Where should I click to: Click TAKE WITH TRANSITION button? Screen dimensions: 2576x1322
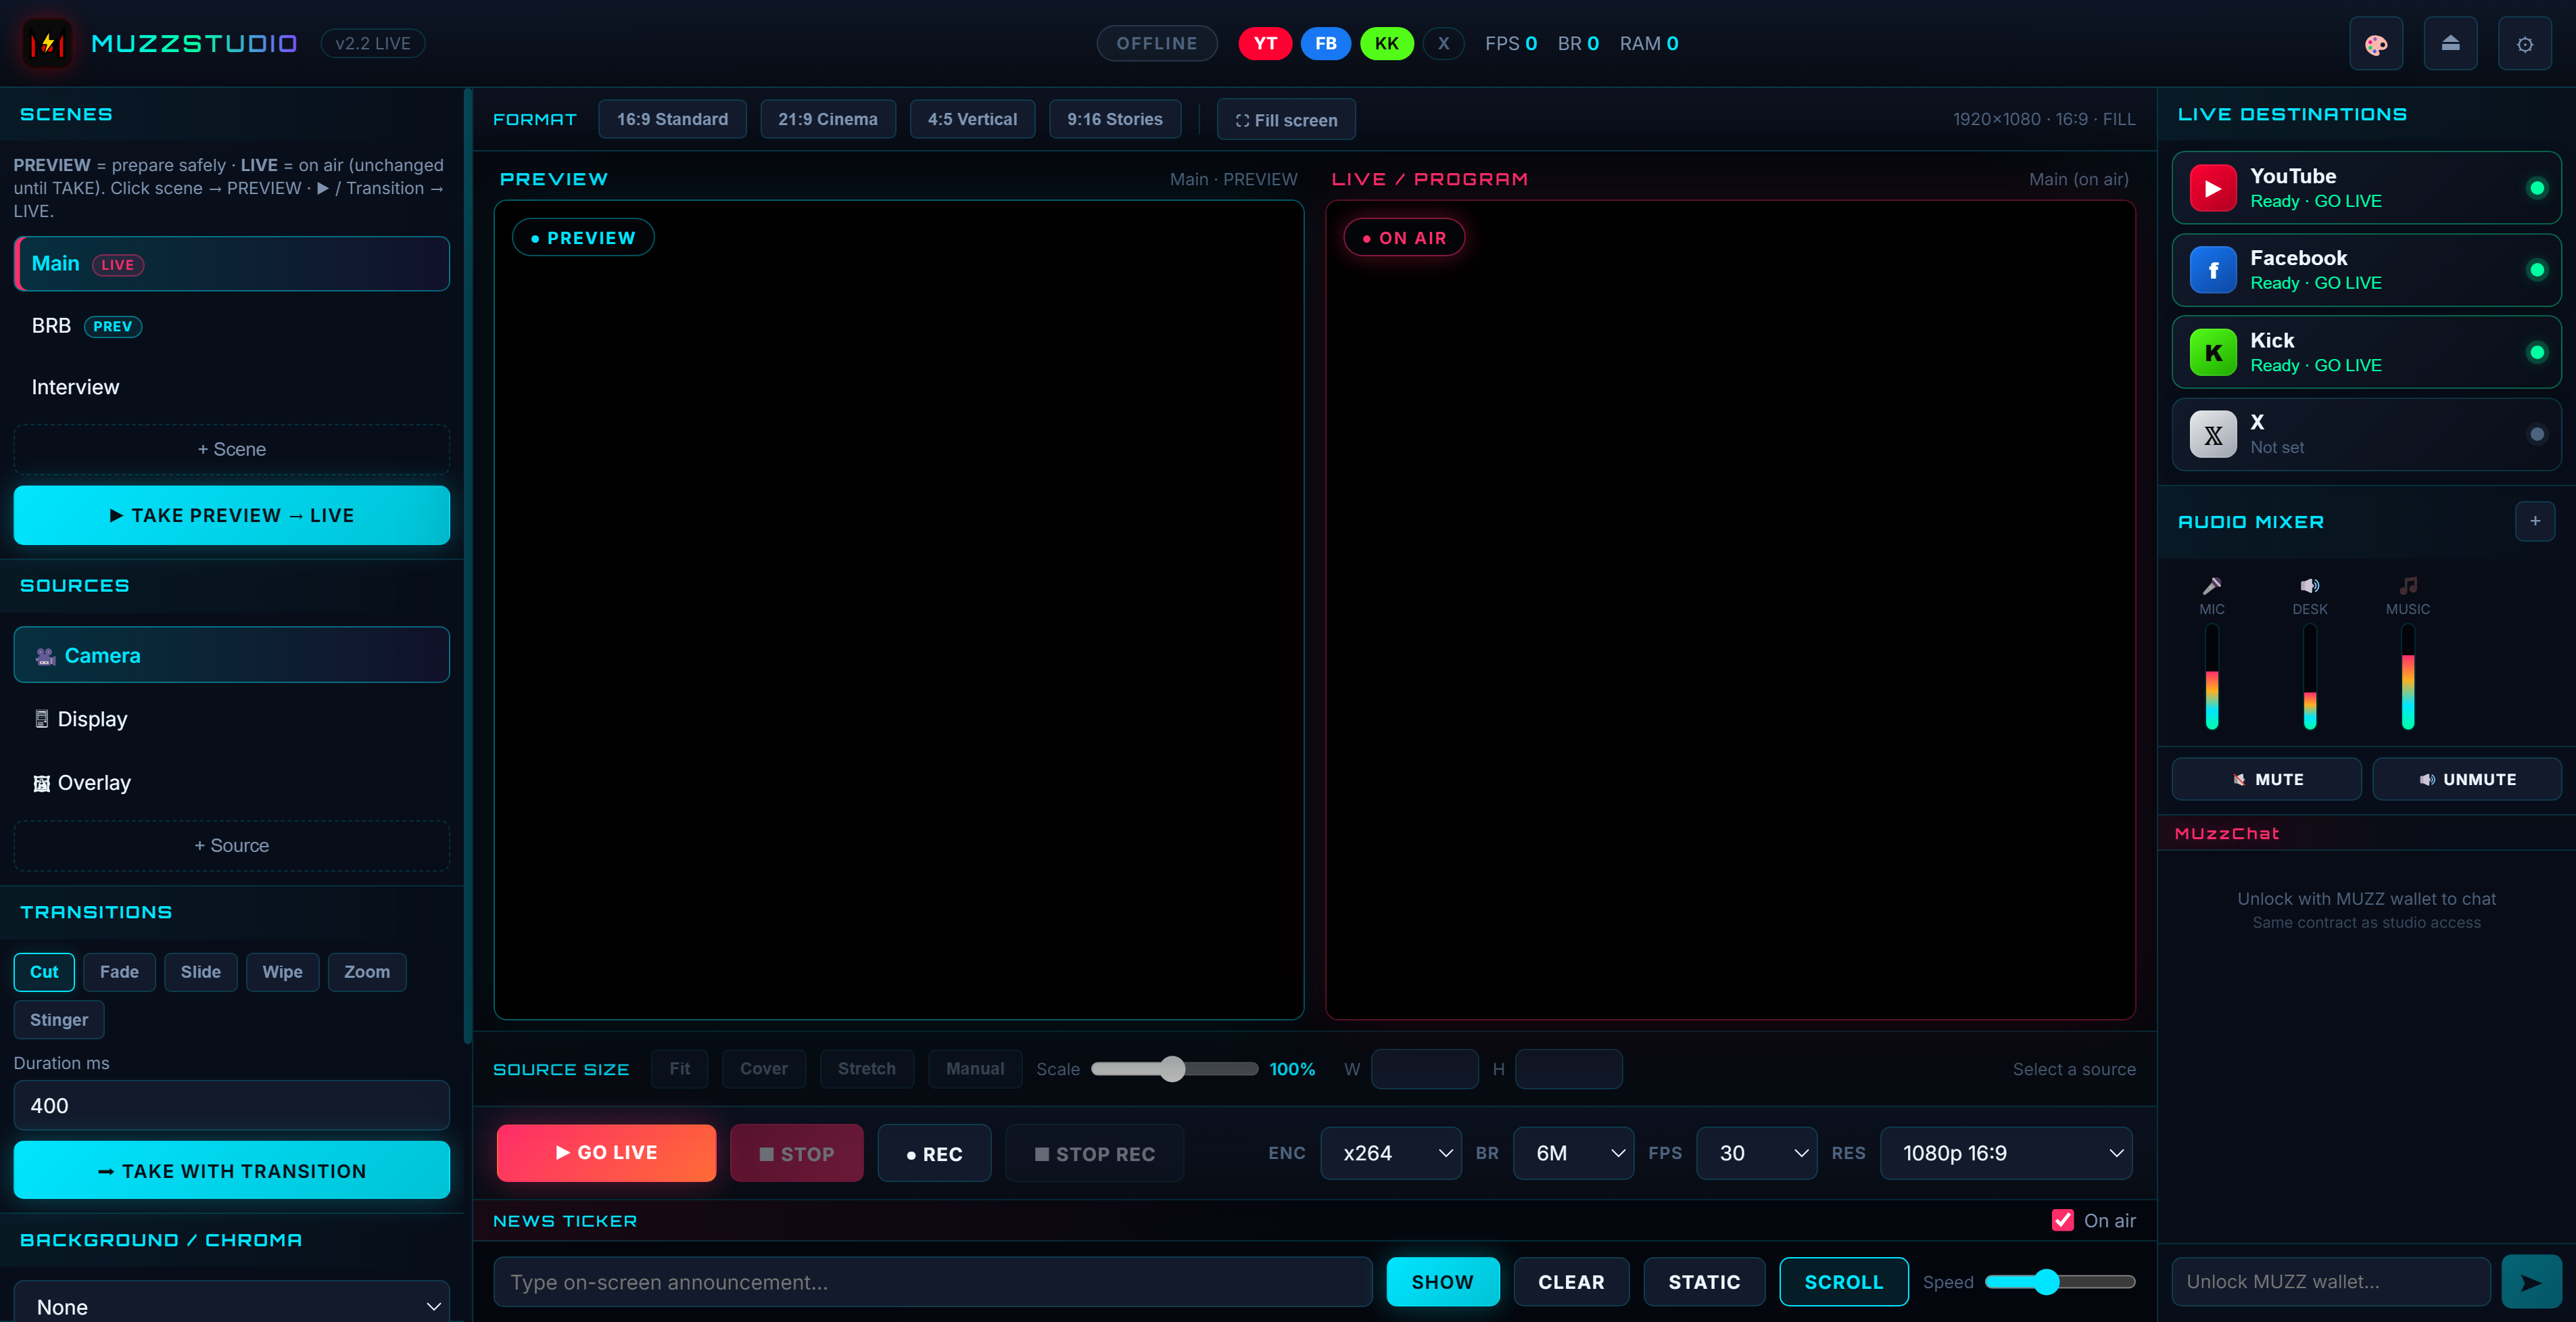tap(231, 1170)
